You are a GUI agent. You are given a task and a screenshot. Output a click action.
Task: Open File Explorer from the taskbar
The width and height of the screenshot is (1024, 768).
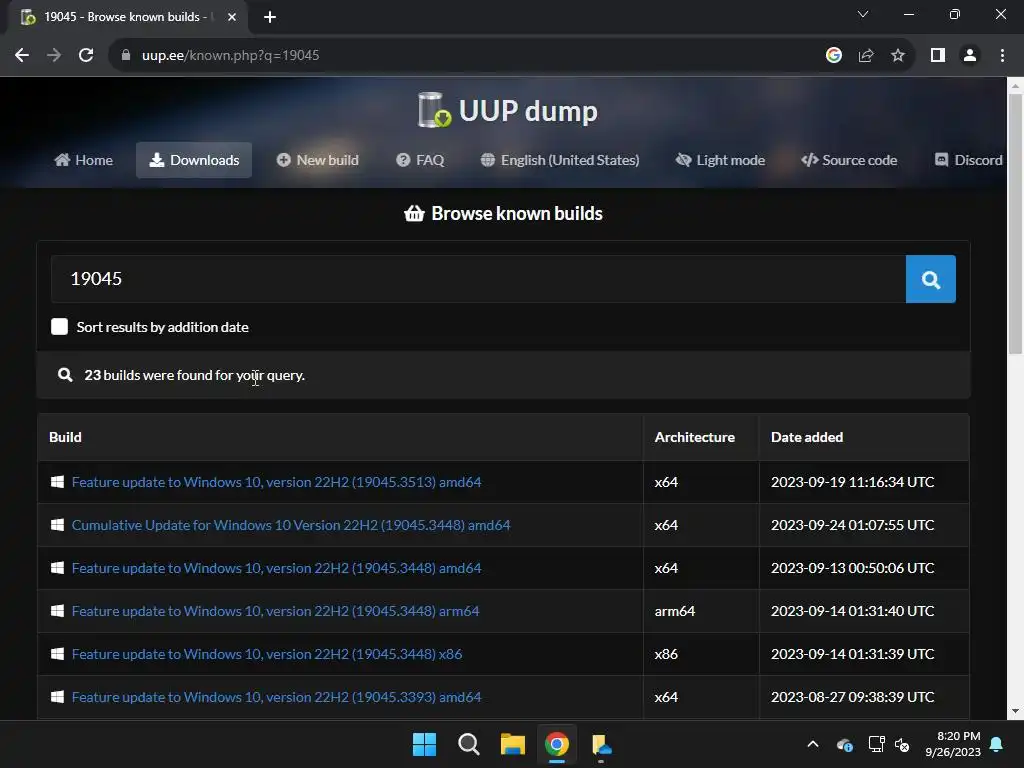(513, 744)
